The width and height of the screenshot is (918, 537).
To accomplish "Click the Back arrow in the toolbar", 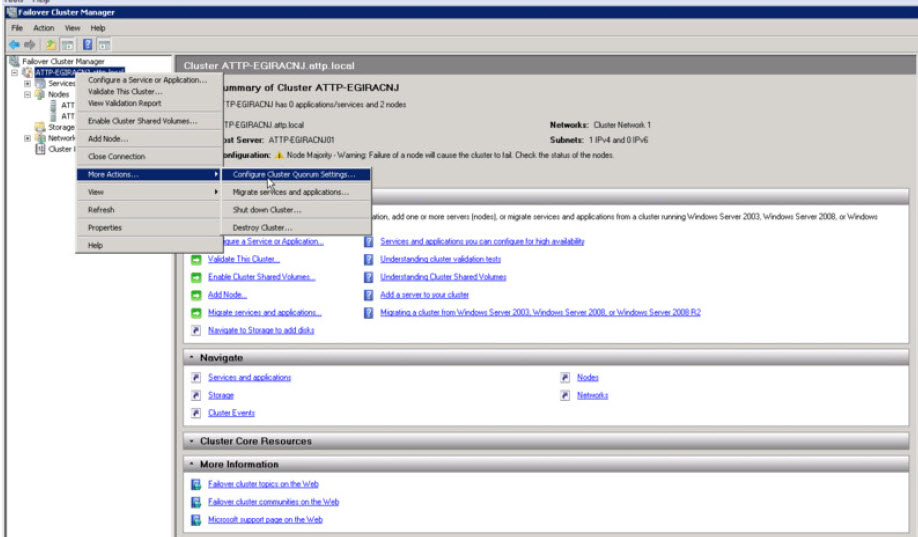I will coord(14,45).
